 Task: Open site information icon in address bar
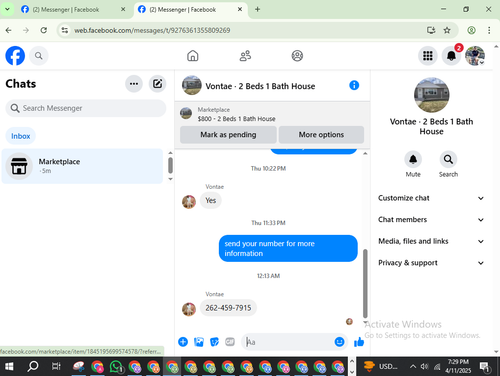tap(65, 30)
